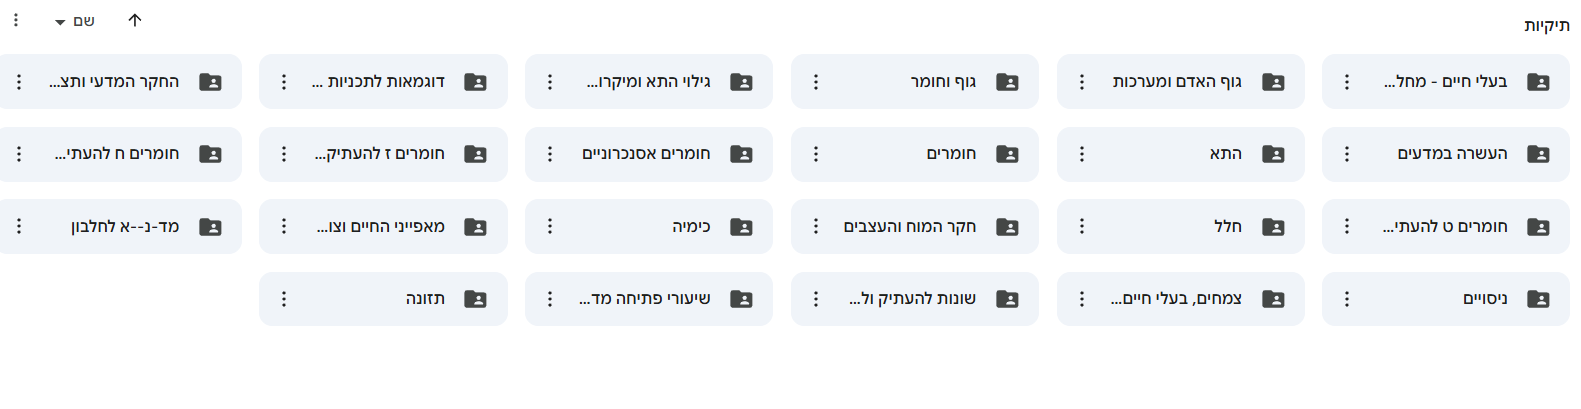
Task: Click the shared folder icon for גילוי התא
Action: 741,82
